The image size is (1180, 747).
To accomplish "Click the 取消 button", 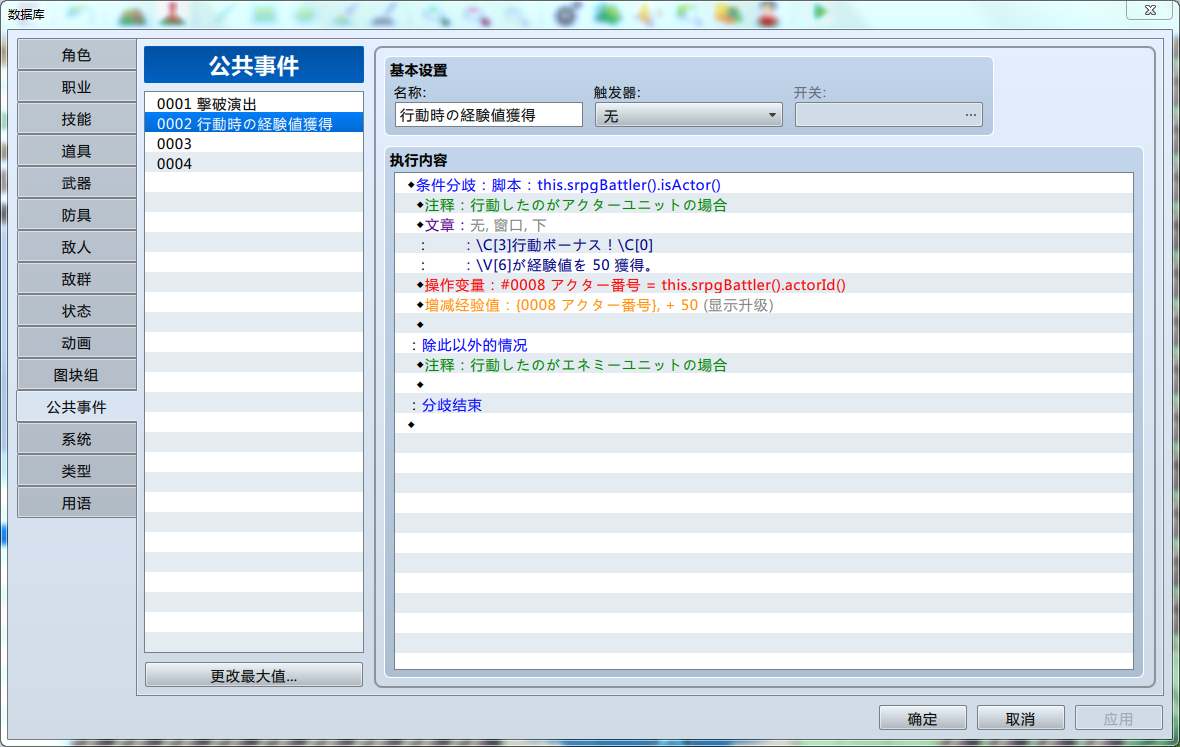I will click(1020, 718).
